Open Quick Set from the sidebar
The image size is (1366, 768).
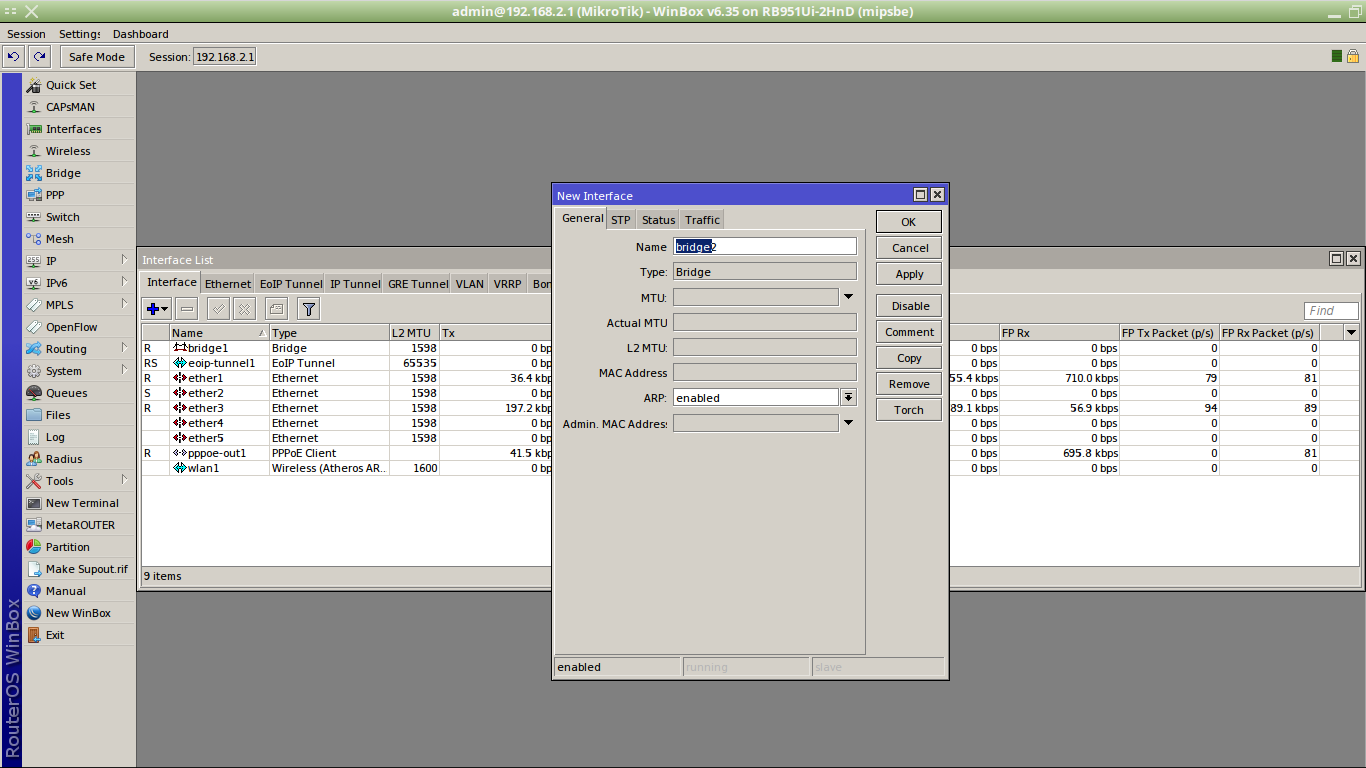78,85
